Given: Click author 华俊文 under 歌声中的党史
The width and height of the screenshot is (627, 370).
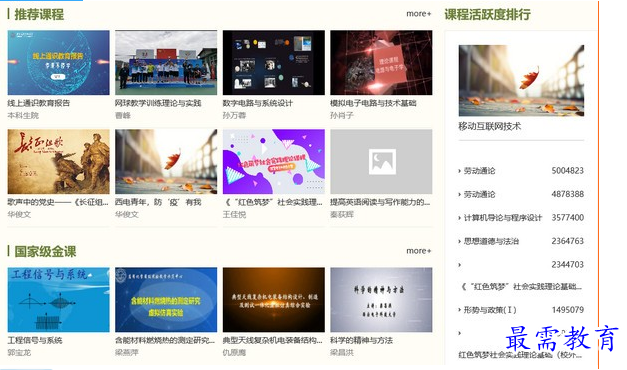Looking at the screenshot, I should tap(19, 214).
